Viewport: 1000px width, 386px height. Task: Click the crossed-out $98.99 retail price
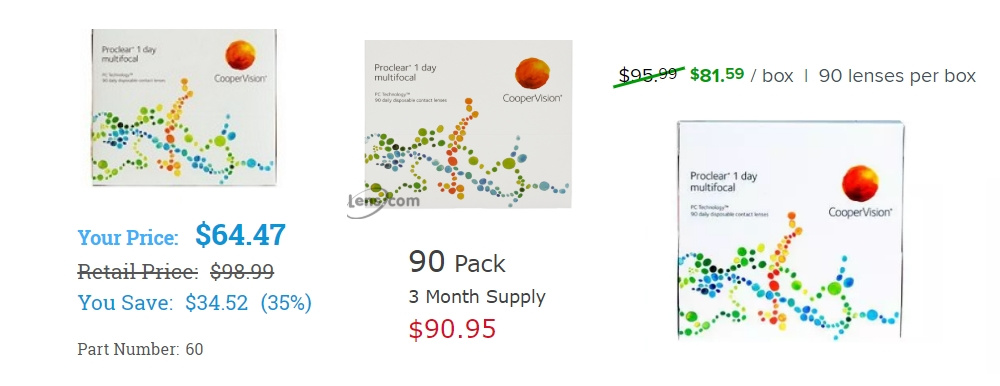tap(242, 272)
